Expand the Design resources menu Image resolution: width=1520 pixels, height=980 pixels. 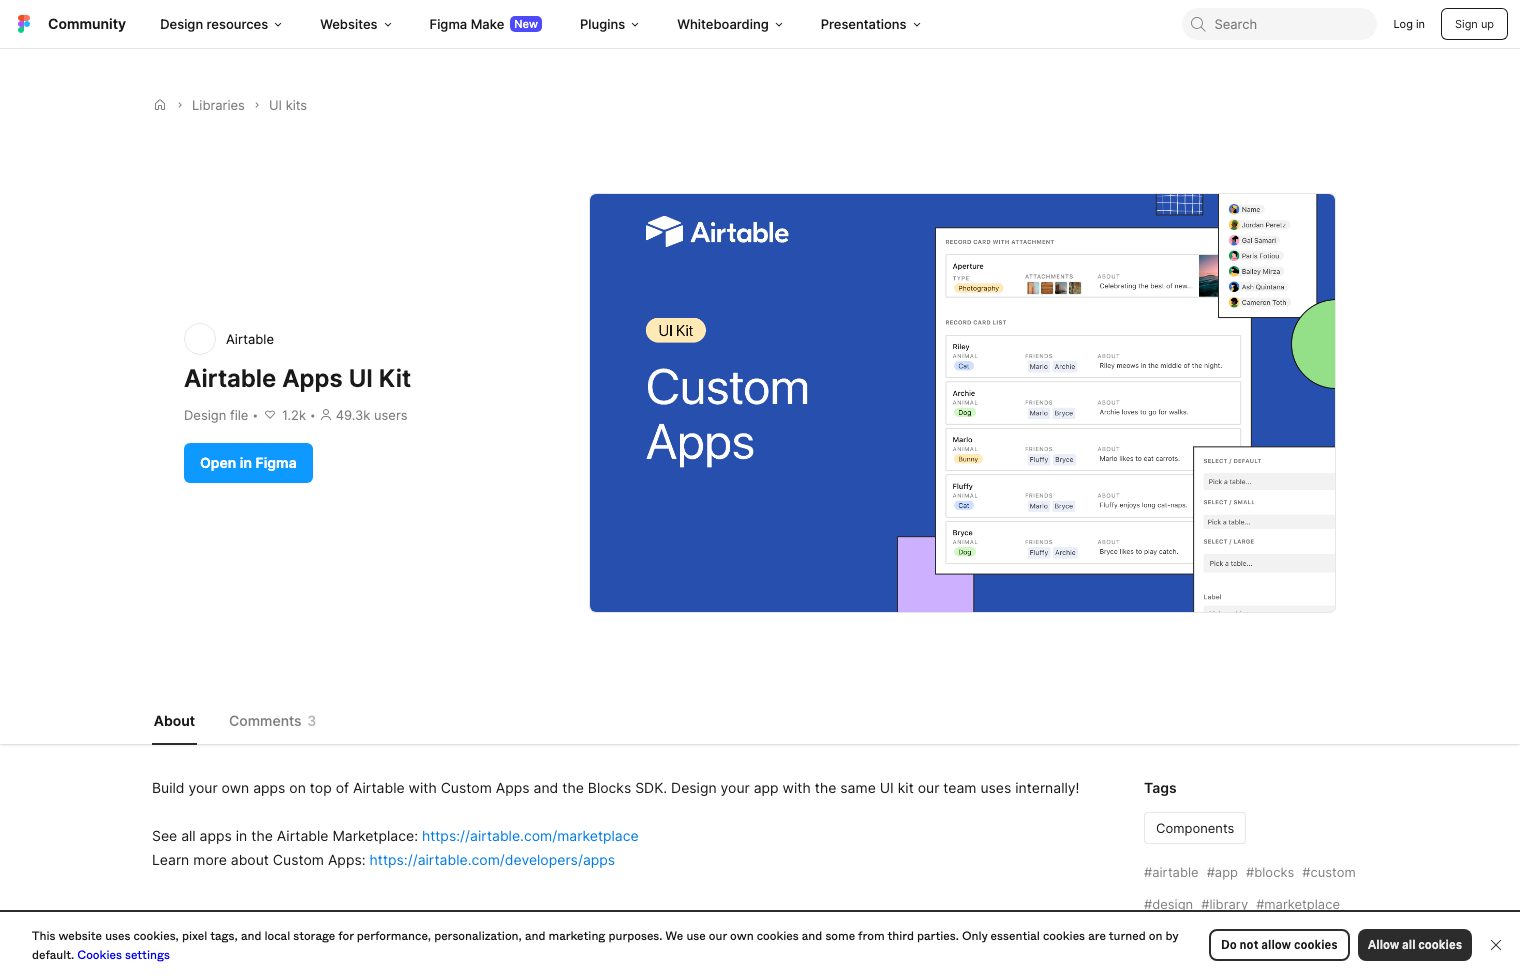[220, 24]
